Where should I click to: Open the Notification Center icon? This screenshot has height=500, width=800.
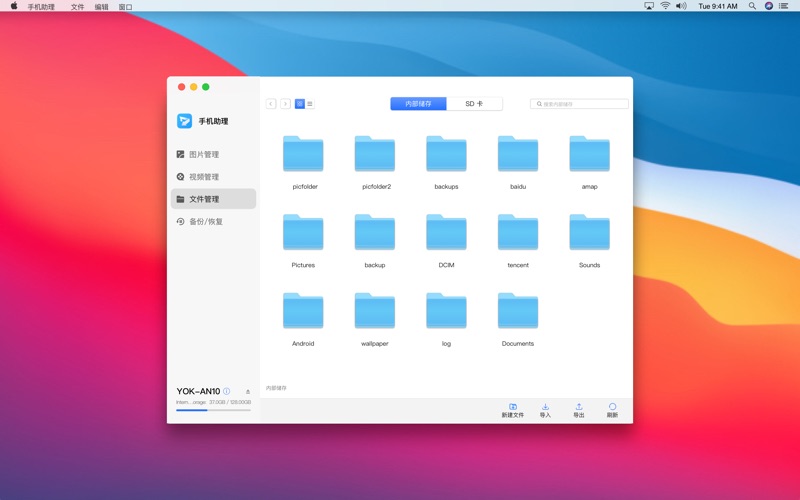pos(784,6)
